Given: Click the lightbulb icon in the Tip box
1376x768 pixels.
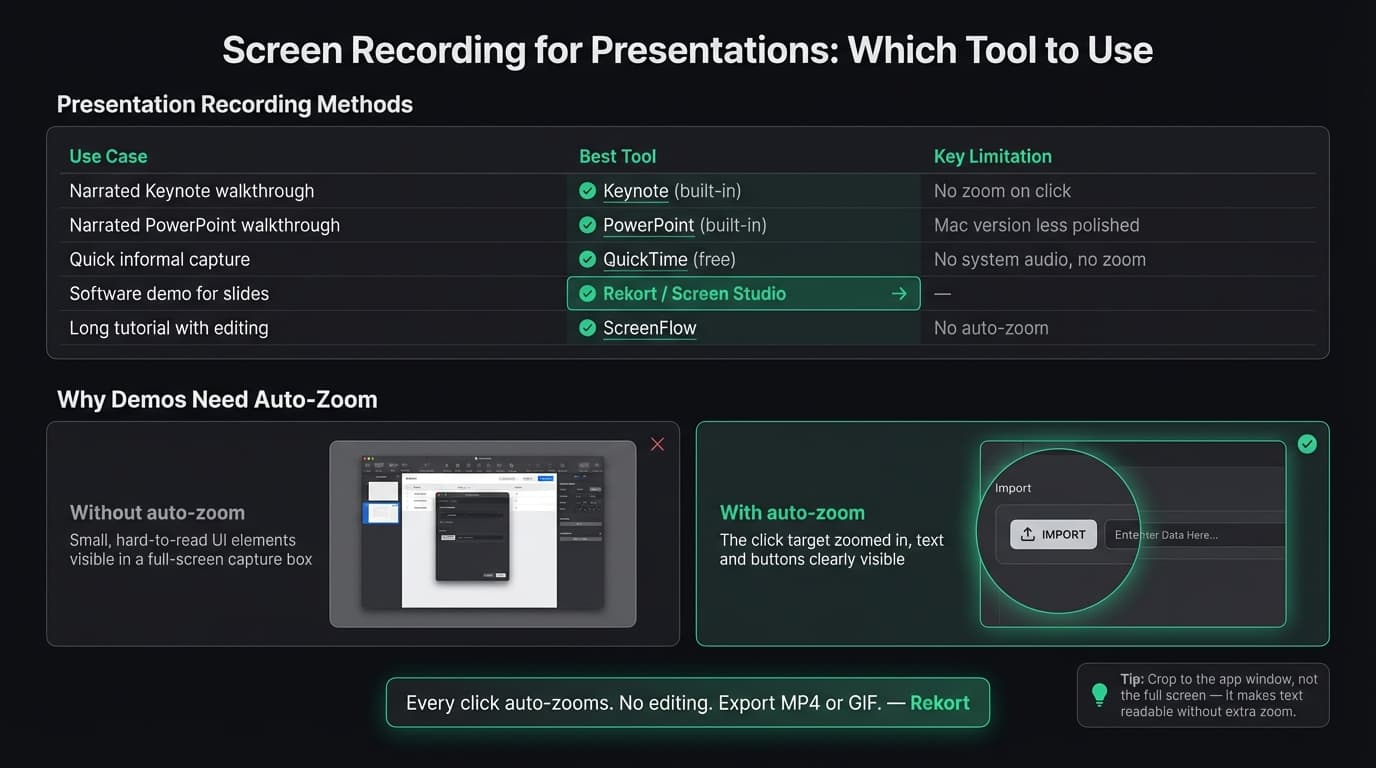Looking at the screenshot, I should [x=1099, y=694].
